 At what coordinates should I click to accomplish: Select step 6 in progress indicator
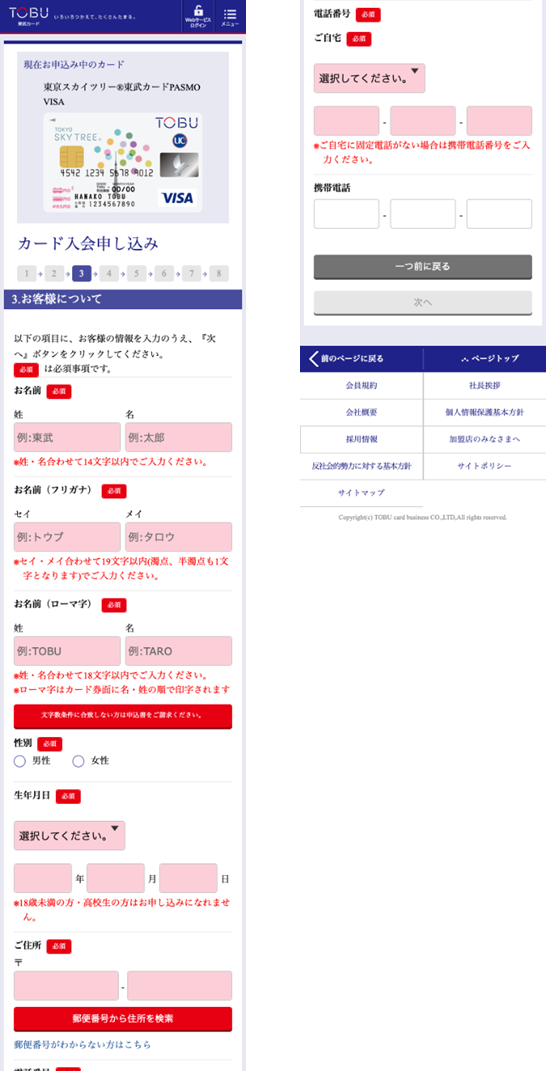click(x=163, y=274)
